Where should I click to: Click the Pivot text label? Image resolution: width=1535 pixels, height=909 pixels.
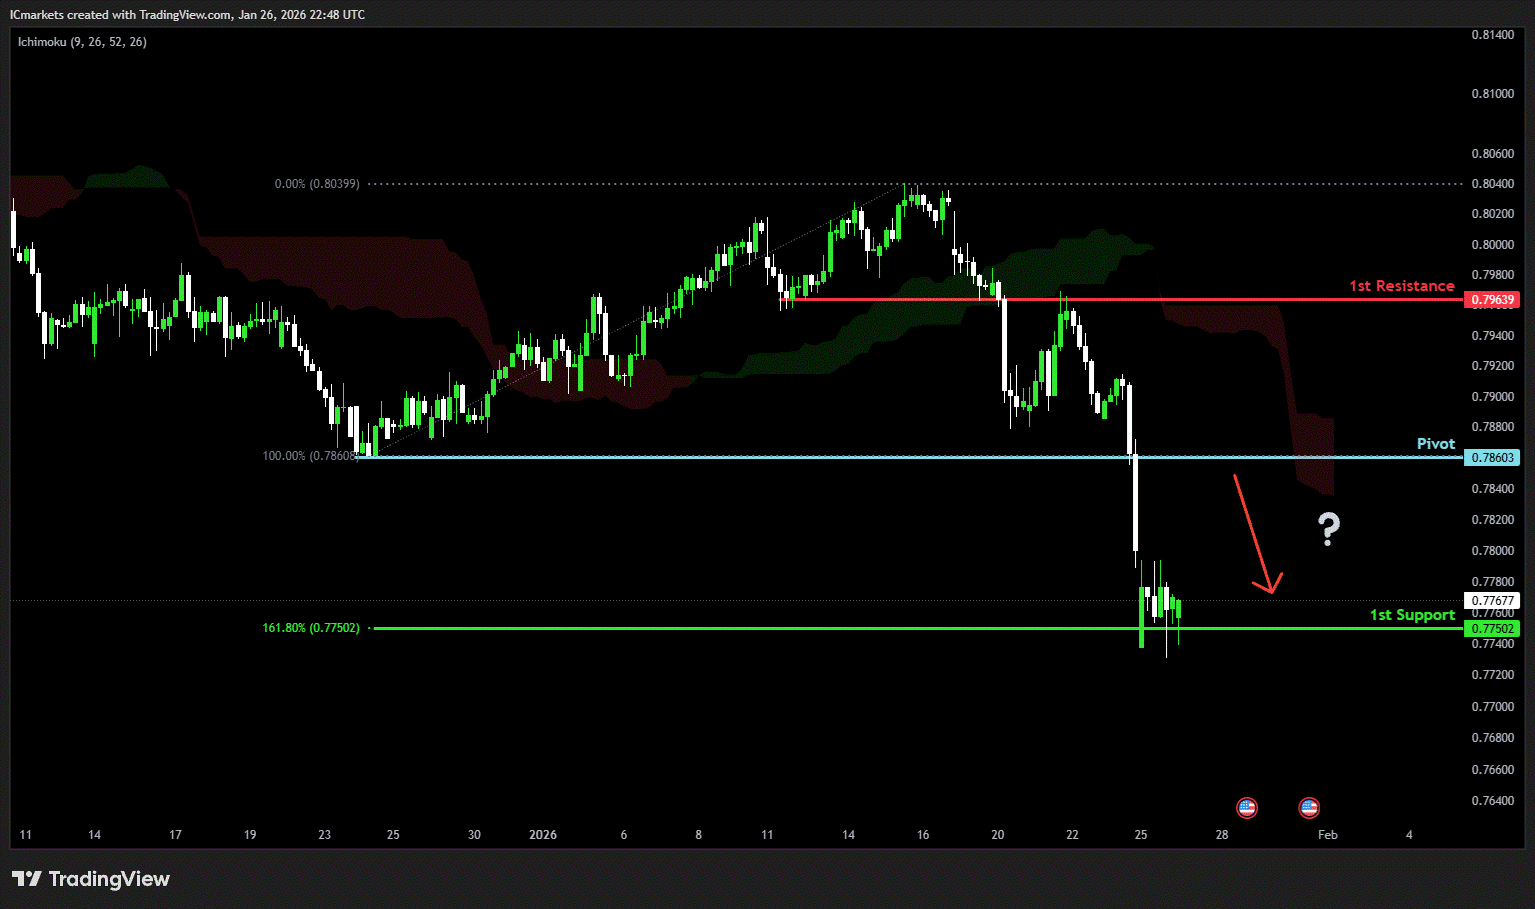[x=1435, y=444]
